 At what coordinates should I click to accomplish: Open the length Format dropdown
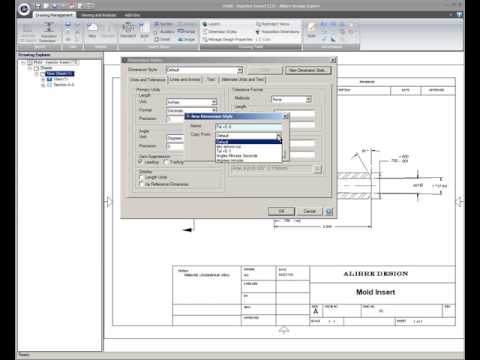[191, 110]
